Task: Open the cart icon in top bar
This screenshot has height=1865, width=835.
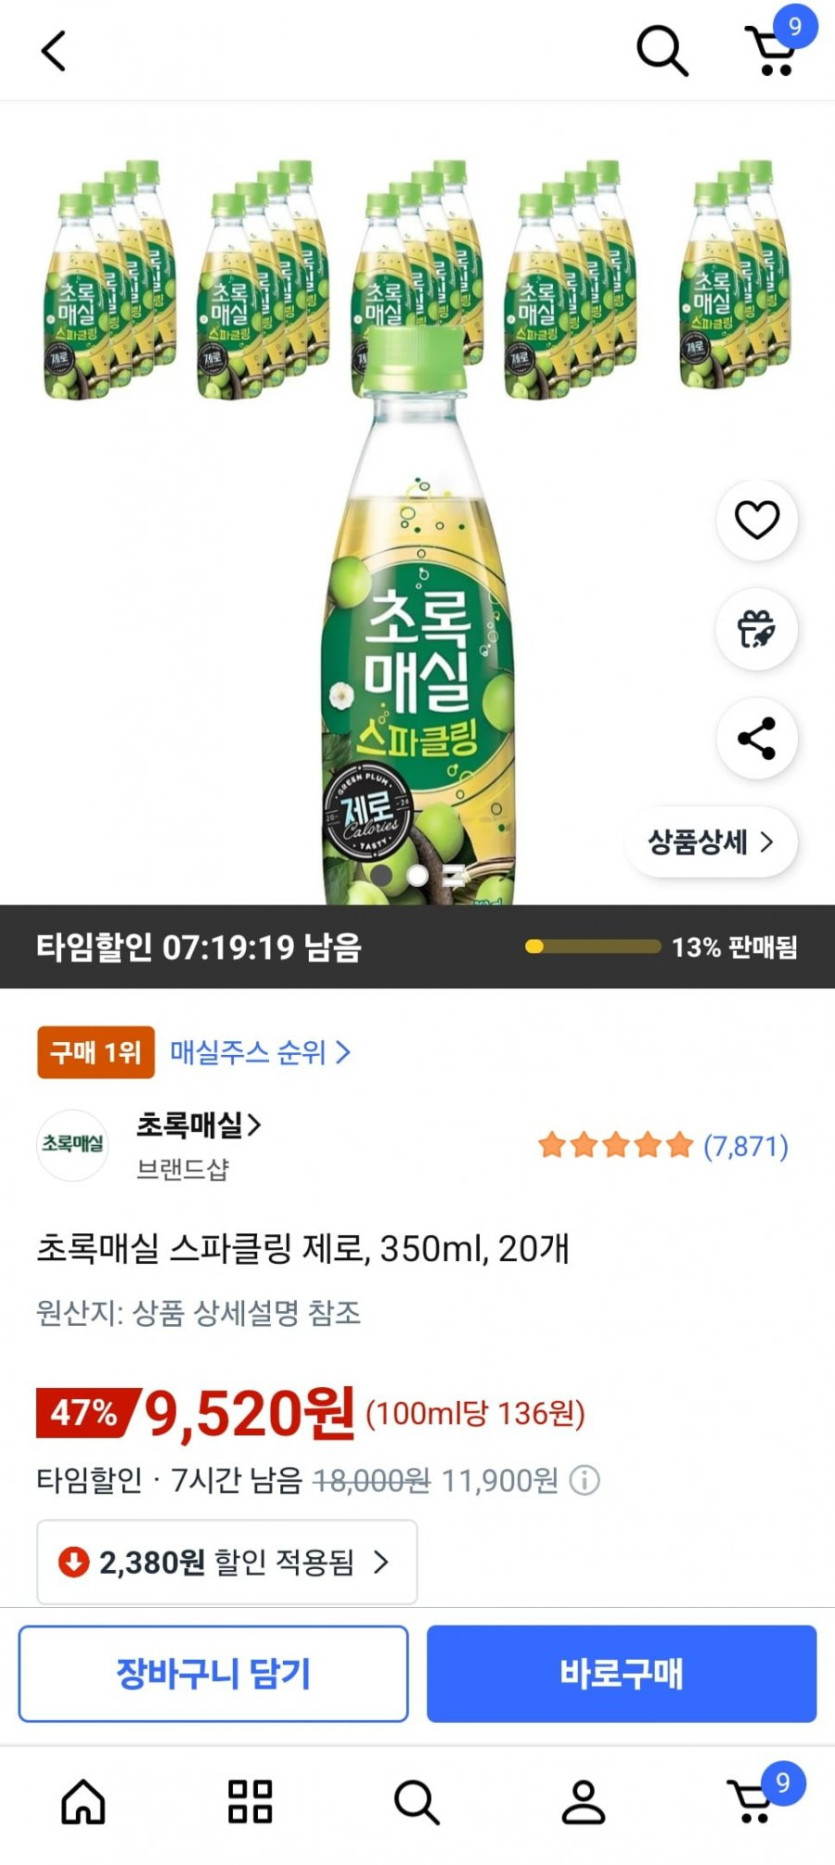Action: [771, 50]
